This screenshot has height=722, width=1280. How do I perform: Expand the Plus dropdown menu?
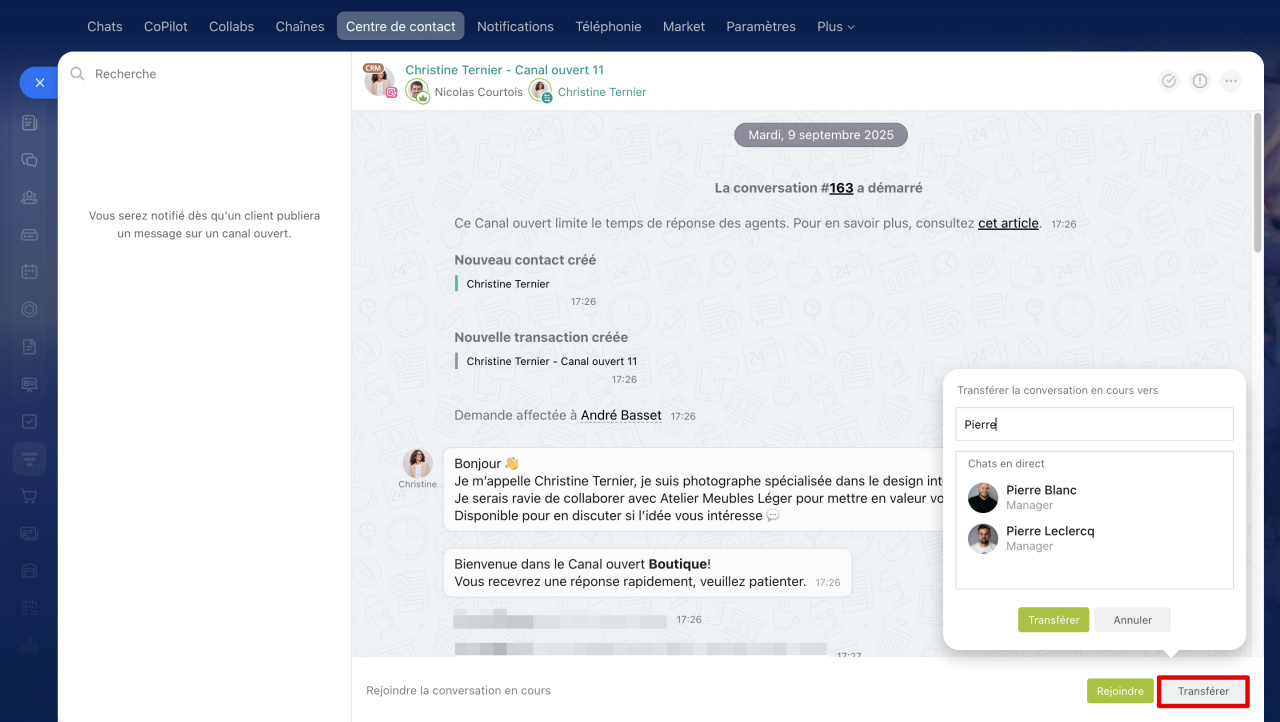(835, 27)
